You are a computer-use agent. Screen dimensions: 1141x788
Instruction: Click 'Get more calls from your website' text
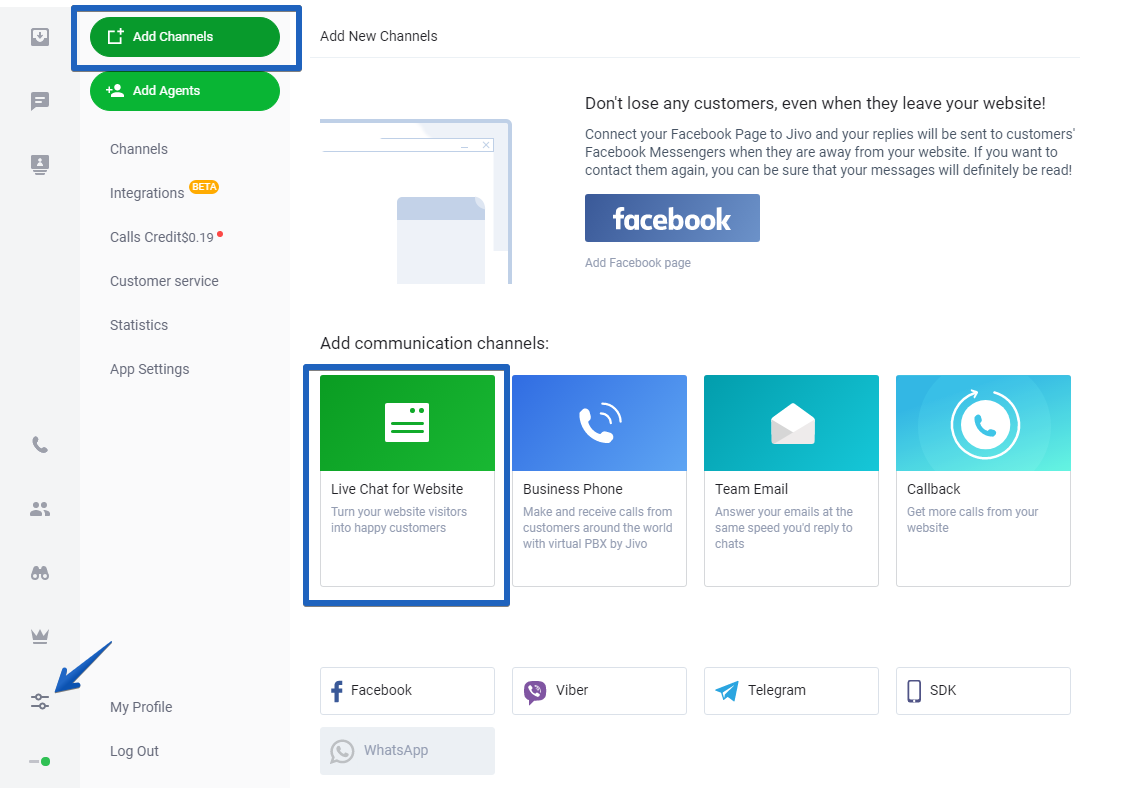coord(972,520)
